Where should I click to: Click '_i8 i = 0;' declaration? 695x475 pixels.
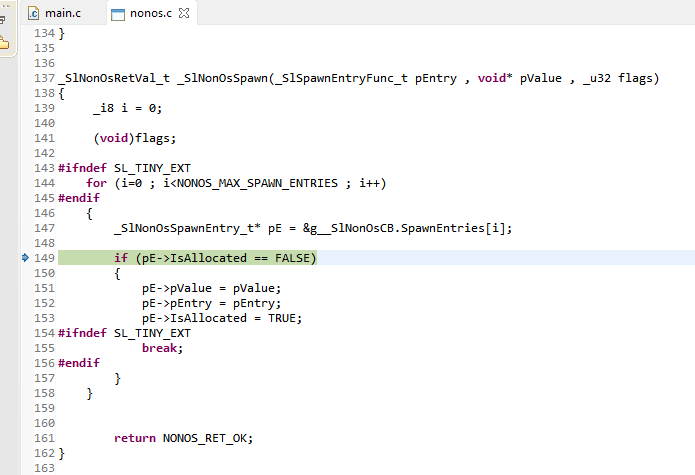[x=128, y=108]
